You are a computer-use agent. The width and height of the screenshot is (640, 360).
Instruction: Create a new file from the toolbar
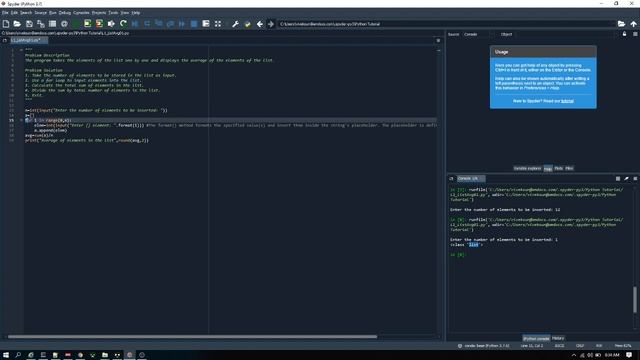6,24
